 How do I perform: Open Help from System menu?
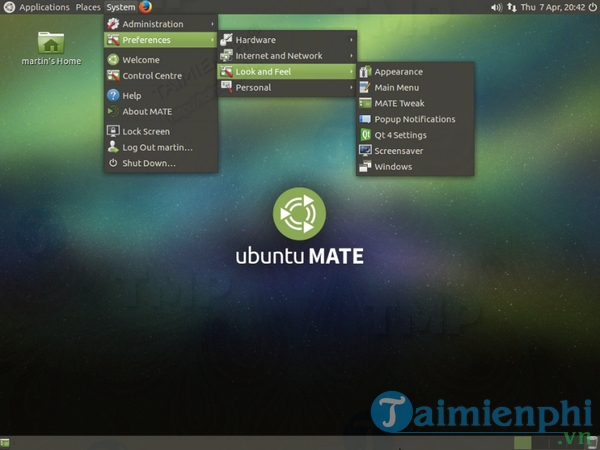(x=161, y=96)
